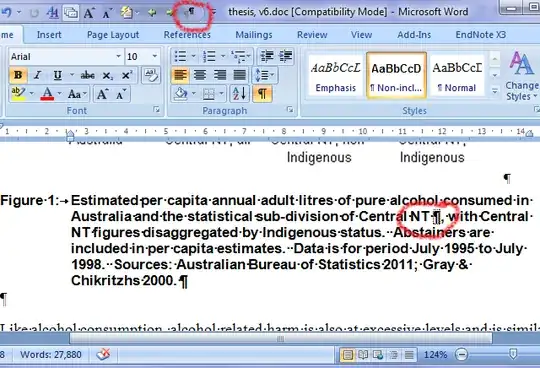The image size is (540, 368).
Task: Click the Quick Styles icon in the quick access toolbar
Action: [x=53, y=13]
